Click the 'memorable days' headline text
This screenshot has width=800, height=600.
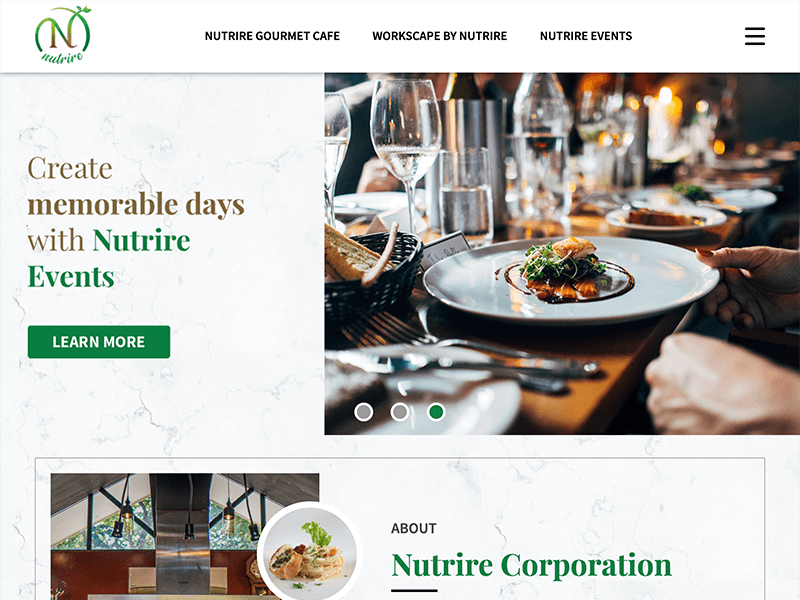[136, 204]
